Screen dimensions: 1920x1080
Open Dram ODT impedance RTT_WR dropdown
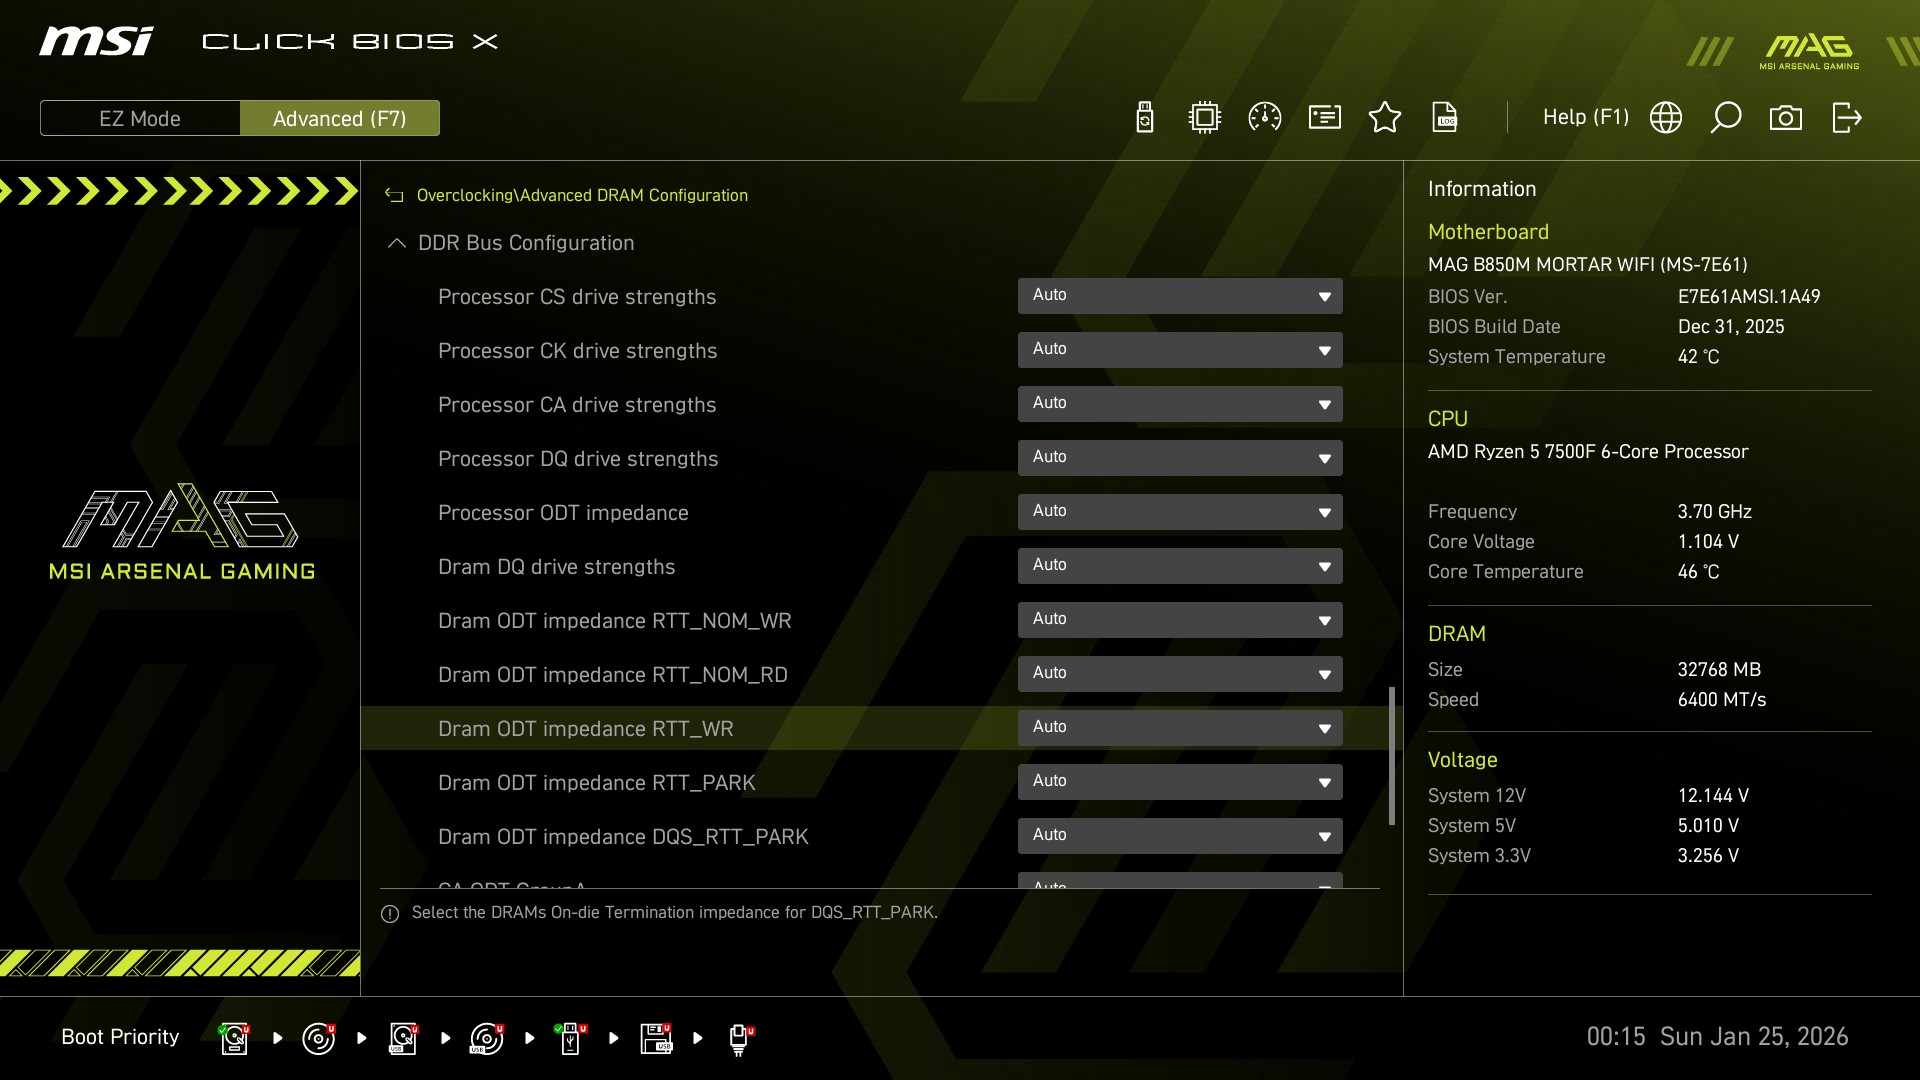pos(1180,728)
